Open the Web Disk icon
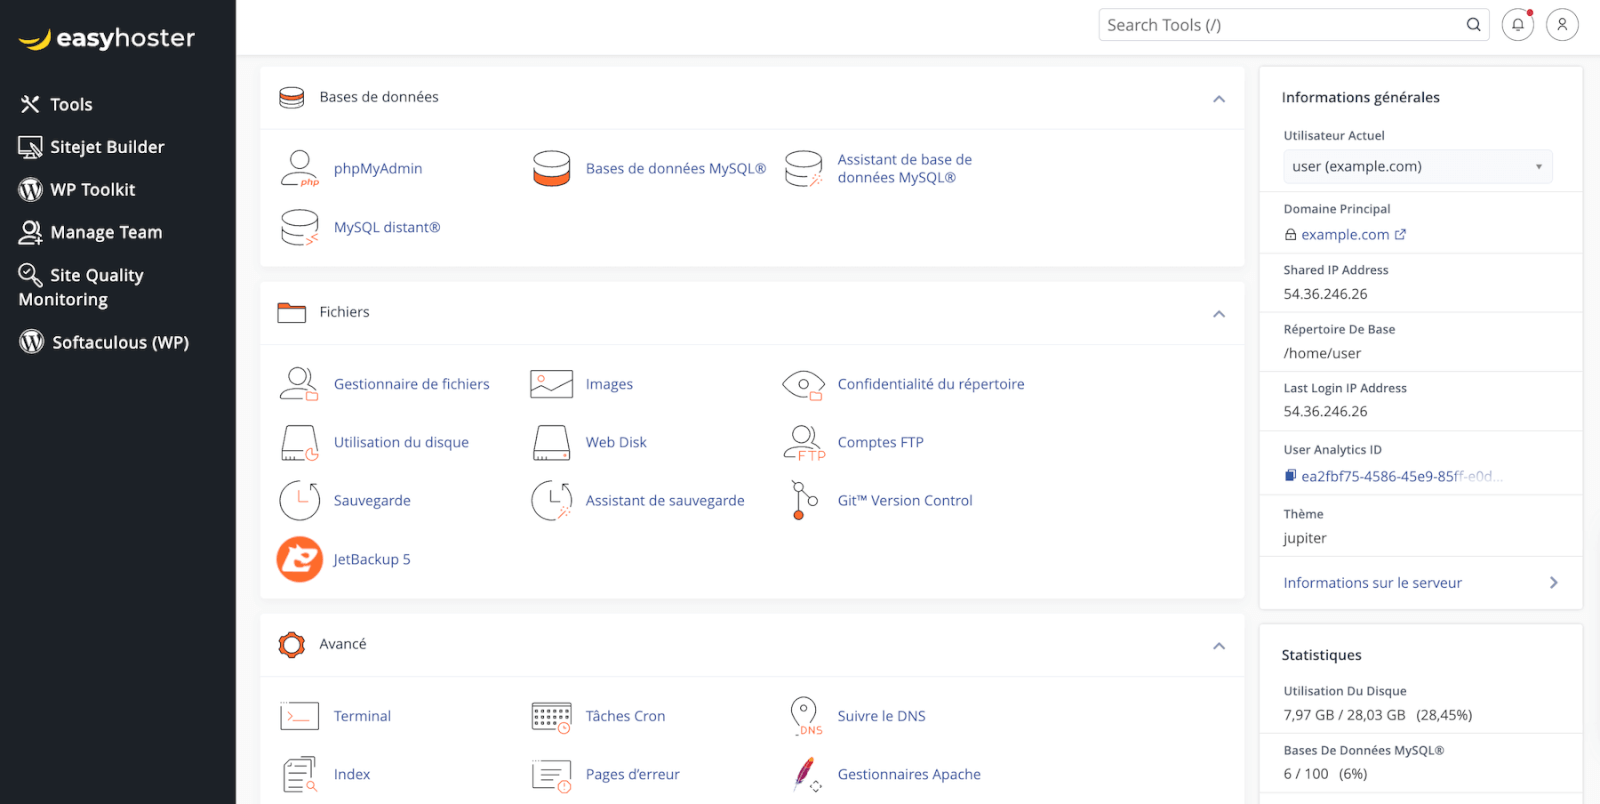1600x804 pixels. click(551, 442)
